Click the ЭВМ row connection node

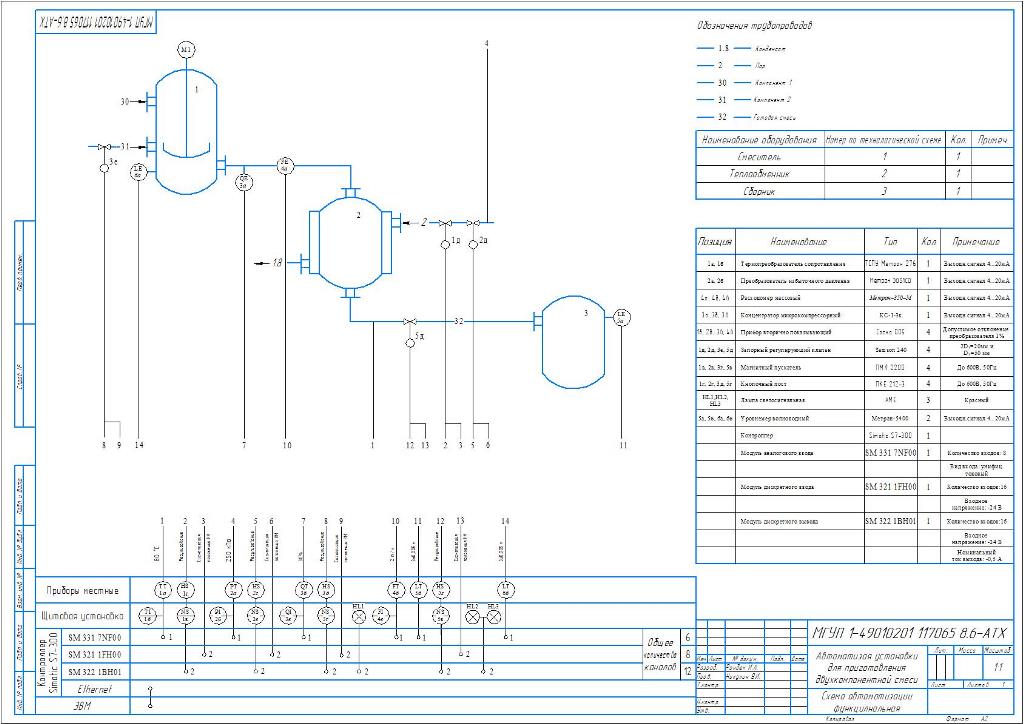150,706
